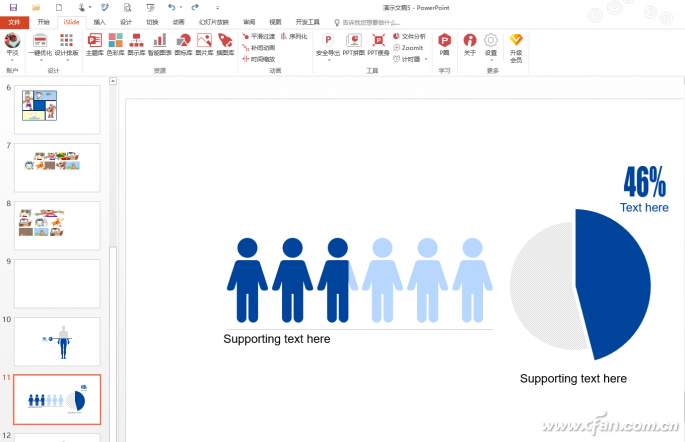685x442 pixels.
Task: Select 'Supporting text here' under pie chart
Action: tap(573, 379)
